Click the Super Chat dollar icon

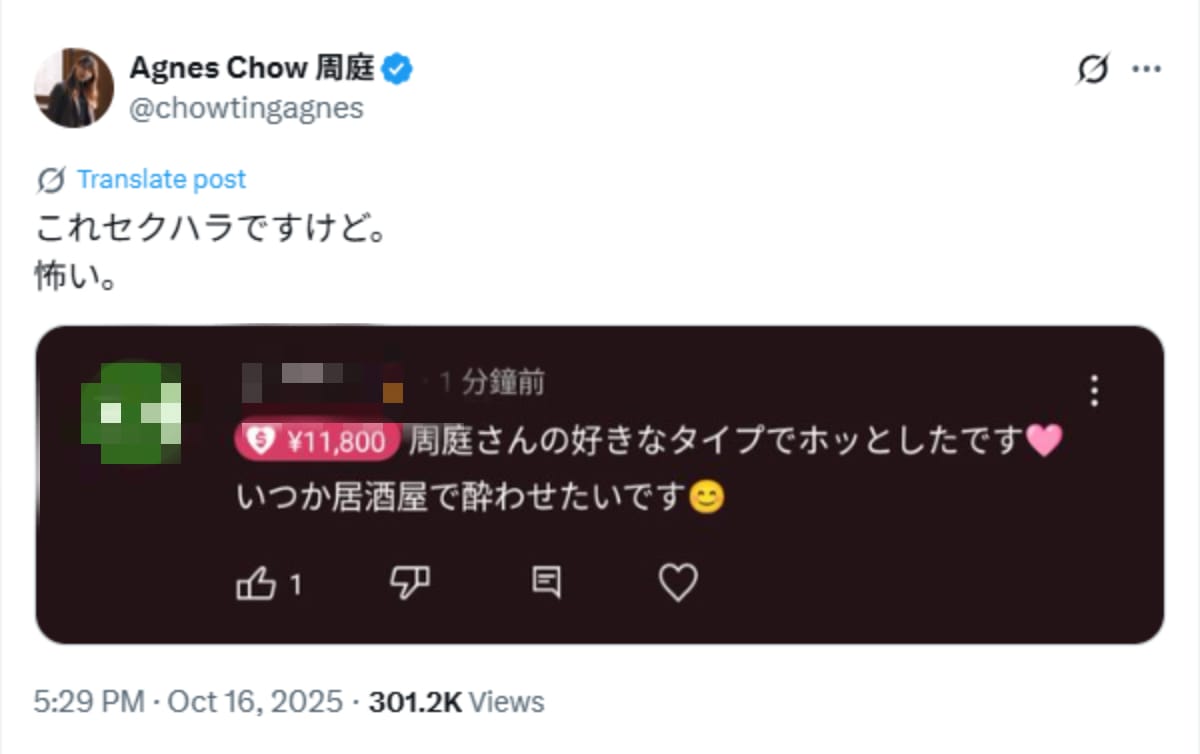259,440
